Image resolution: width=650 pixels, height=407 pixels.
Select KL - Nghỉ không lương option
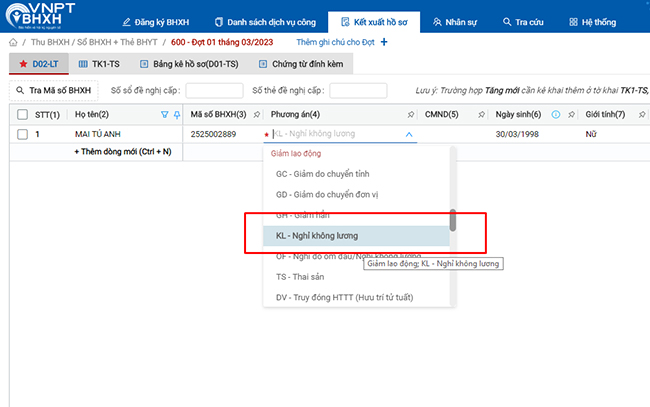[357, 236]
